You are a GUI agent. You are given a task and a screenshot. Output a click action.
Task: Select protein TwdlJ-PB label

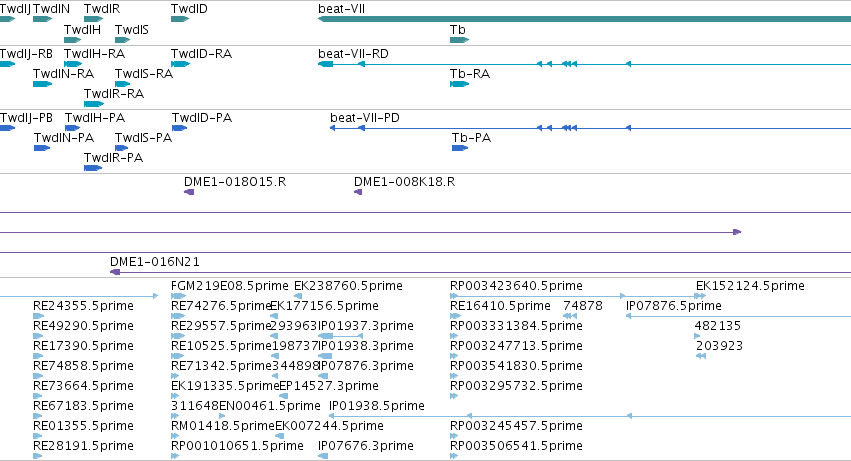point(26,118)
